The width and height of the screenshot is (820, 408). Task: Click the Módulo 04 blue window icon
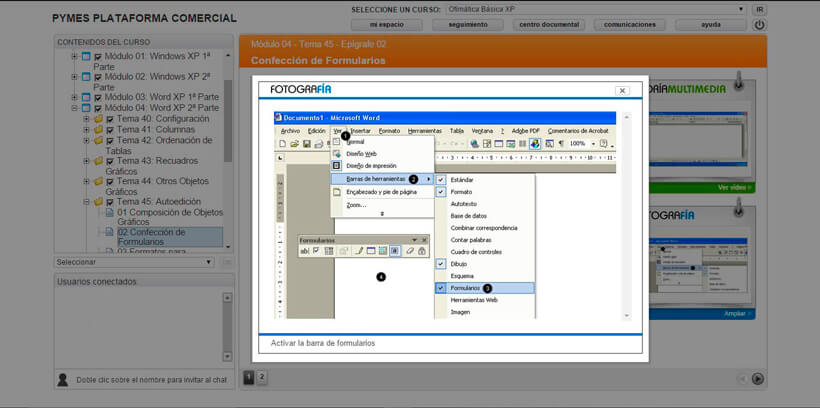(x=86, y=108)
